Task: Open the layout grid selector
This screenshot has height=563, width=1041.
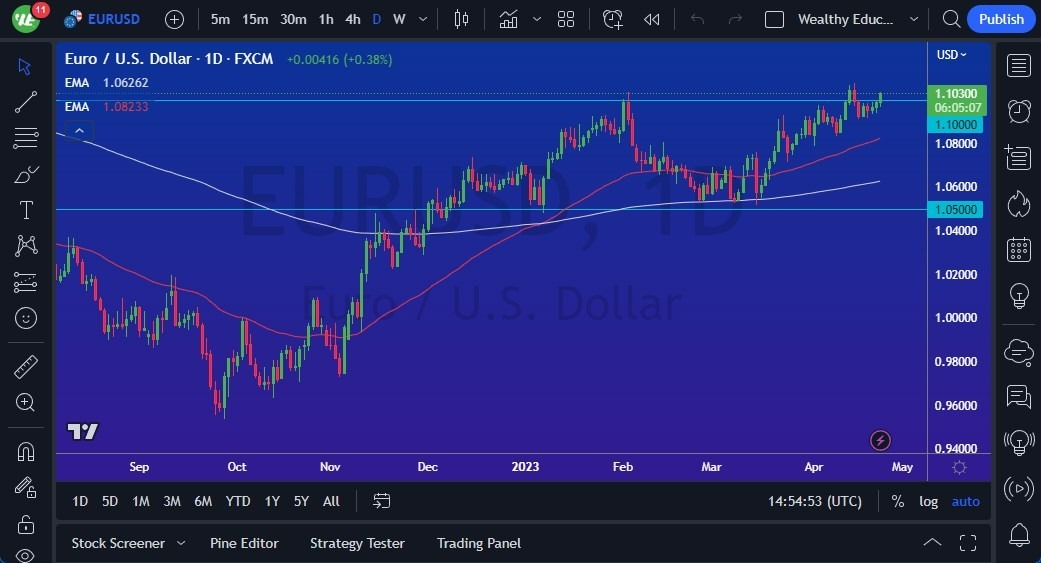Action: (x=566, y=19)
